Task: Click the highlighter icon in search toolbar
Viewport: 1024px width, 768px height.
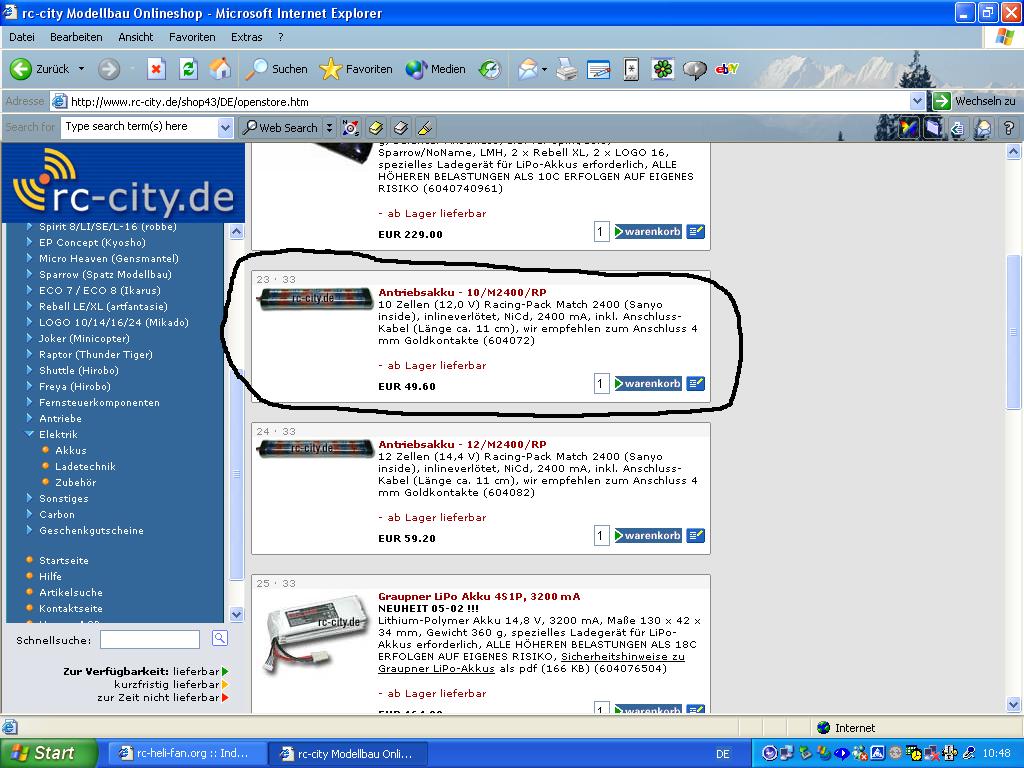Action: [425, 127]
